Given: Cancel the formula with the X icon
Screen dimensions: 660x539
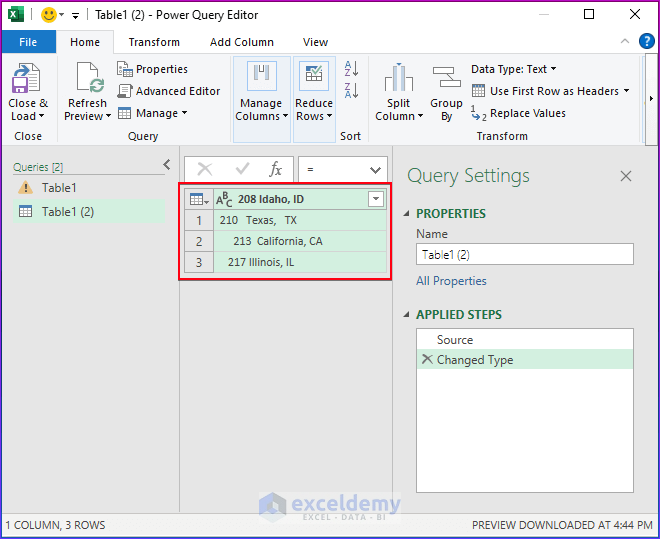Looking at the screenshot, I should click(x=205, y=169).
